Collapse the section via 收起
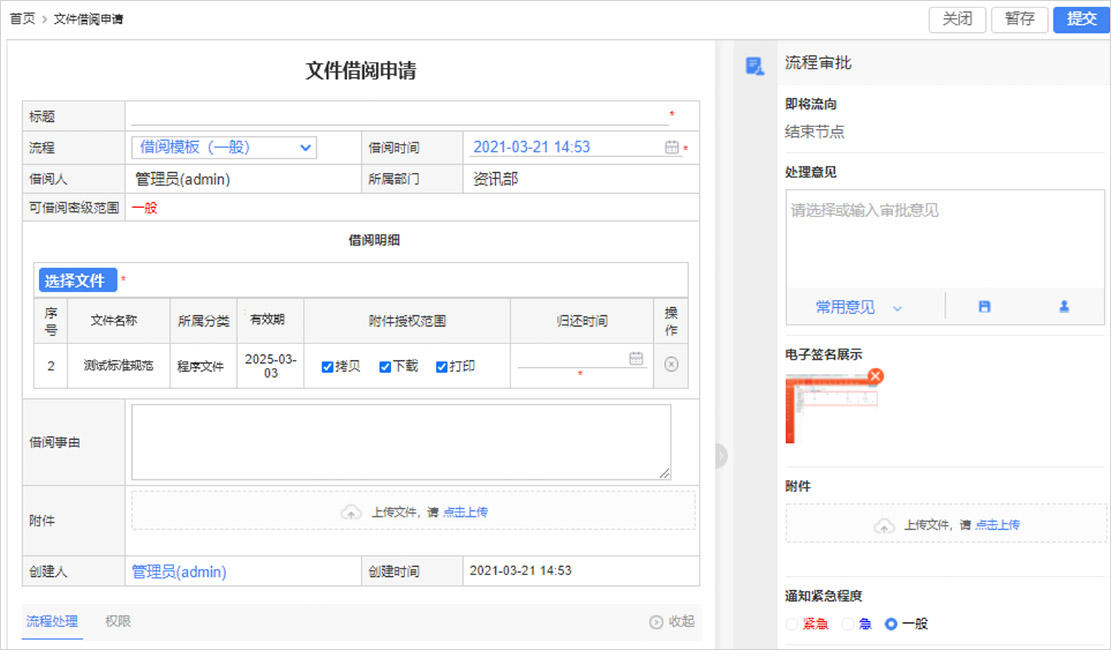 [672, 621]
